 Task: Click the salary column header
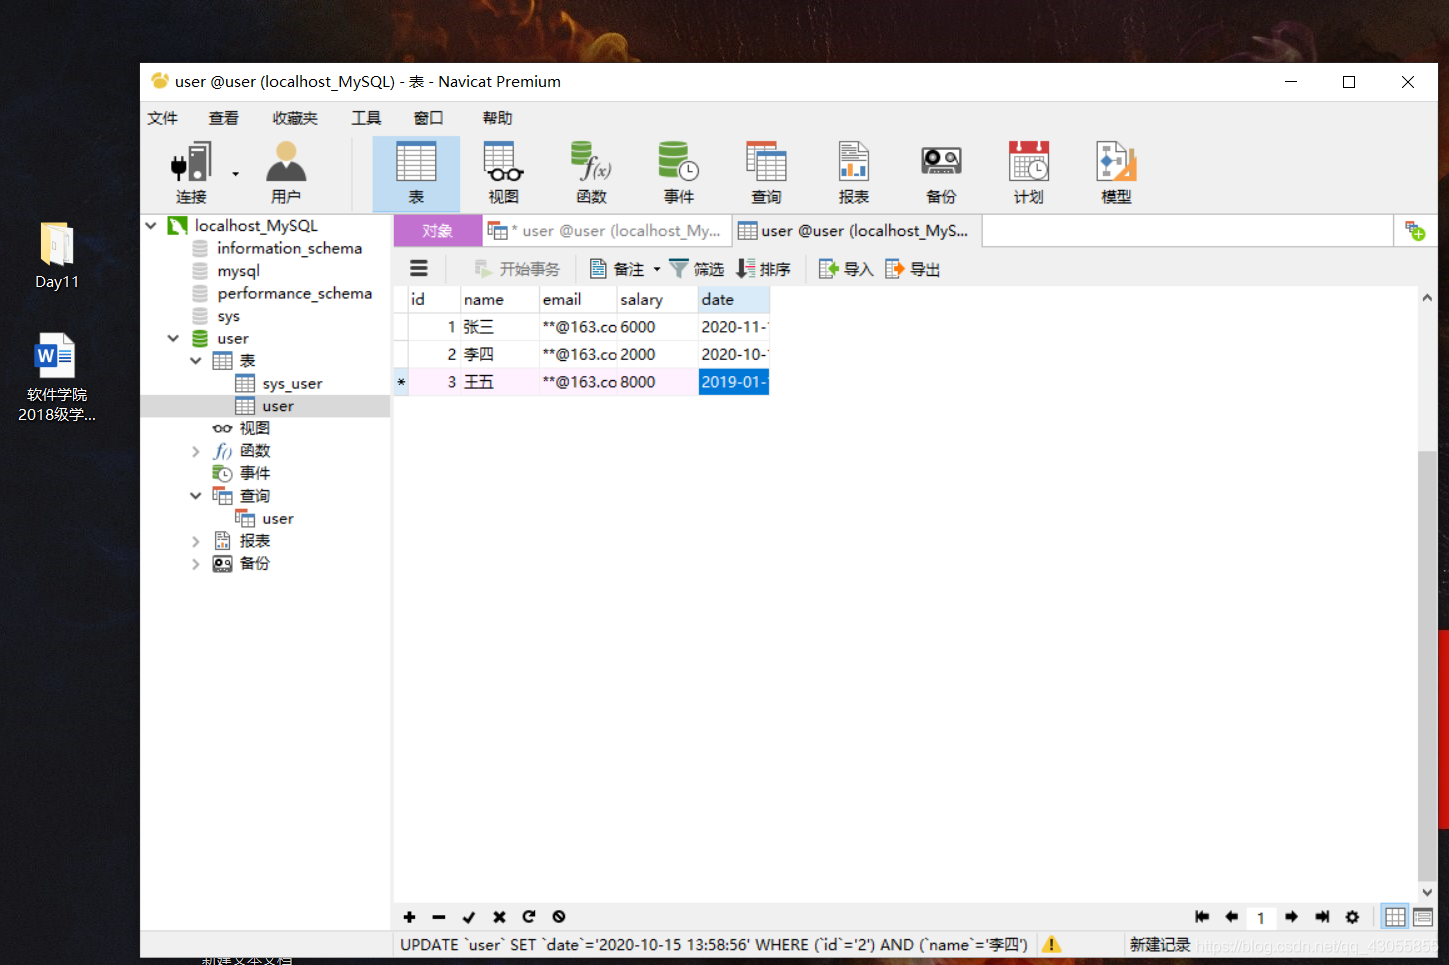coord(657,299)
